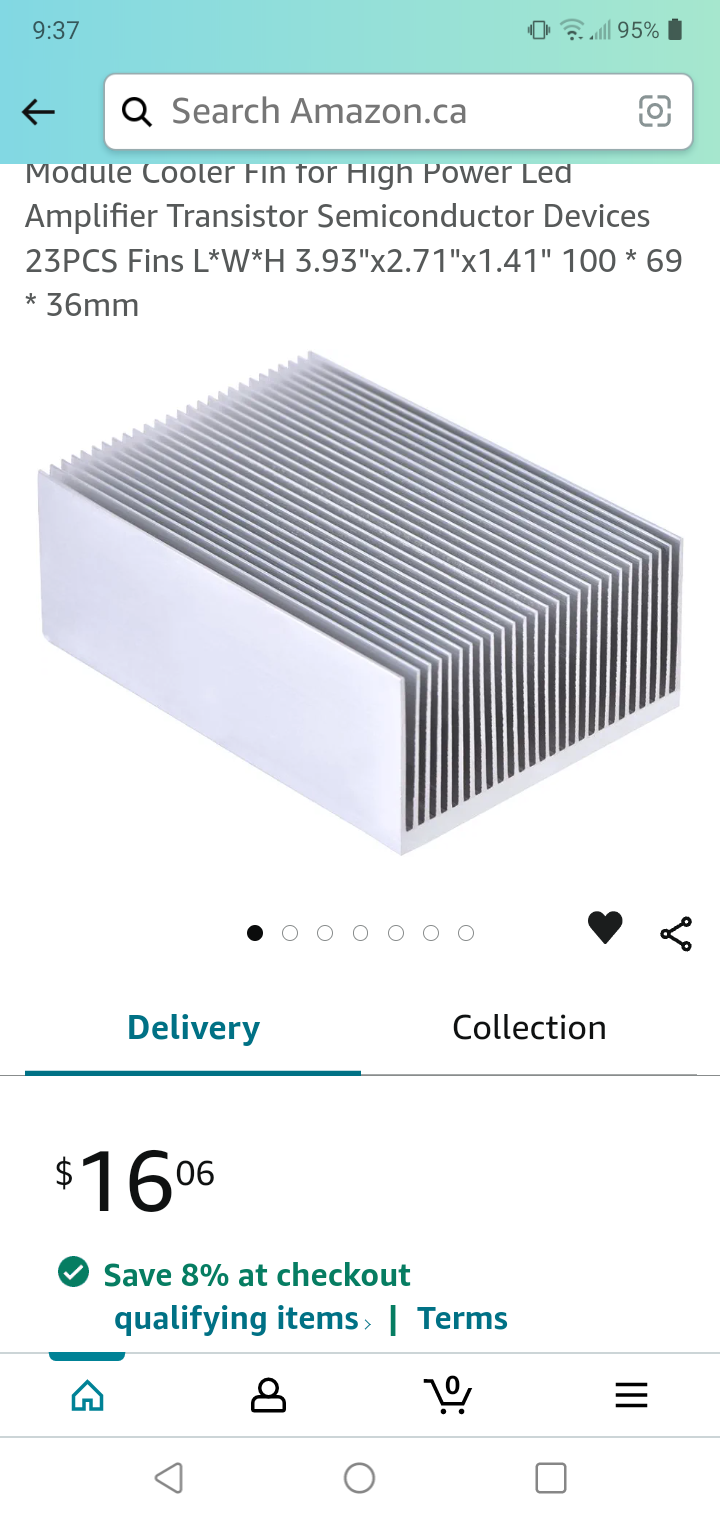
Task: Add item to wish list heart
Action: [605, 928]
